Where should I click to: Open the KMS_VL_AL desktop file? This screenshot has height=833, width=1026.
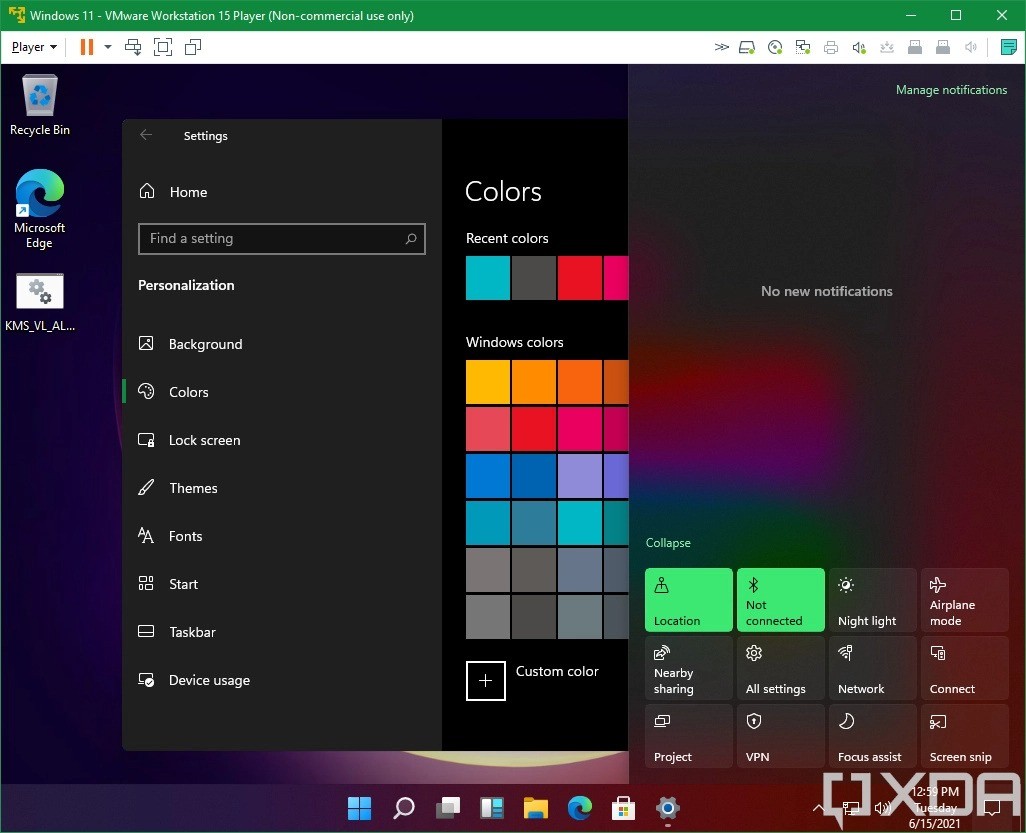(39, 302)
